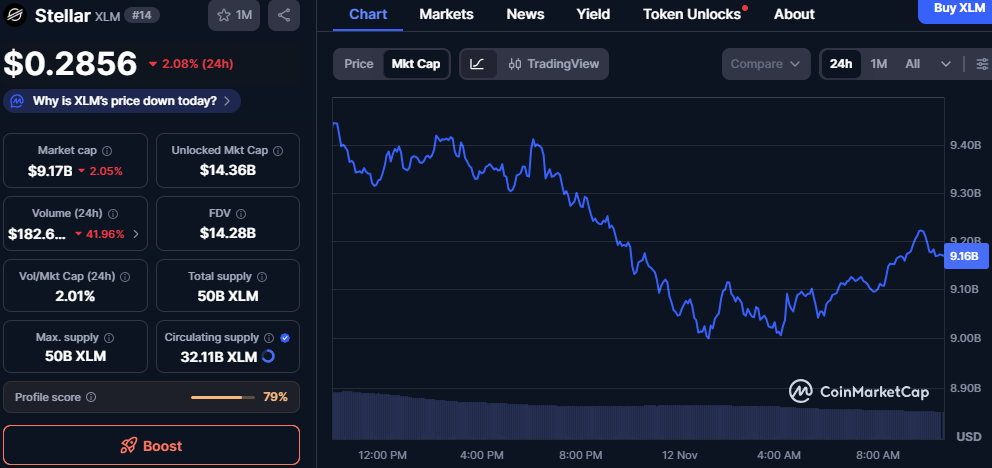This screenshot has height=468, width=992.
Task: Select the line chart icon
Action: pyautogui.click(x=478, y=64)
